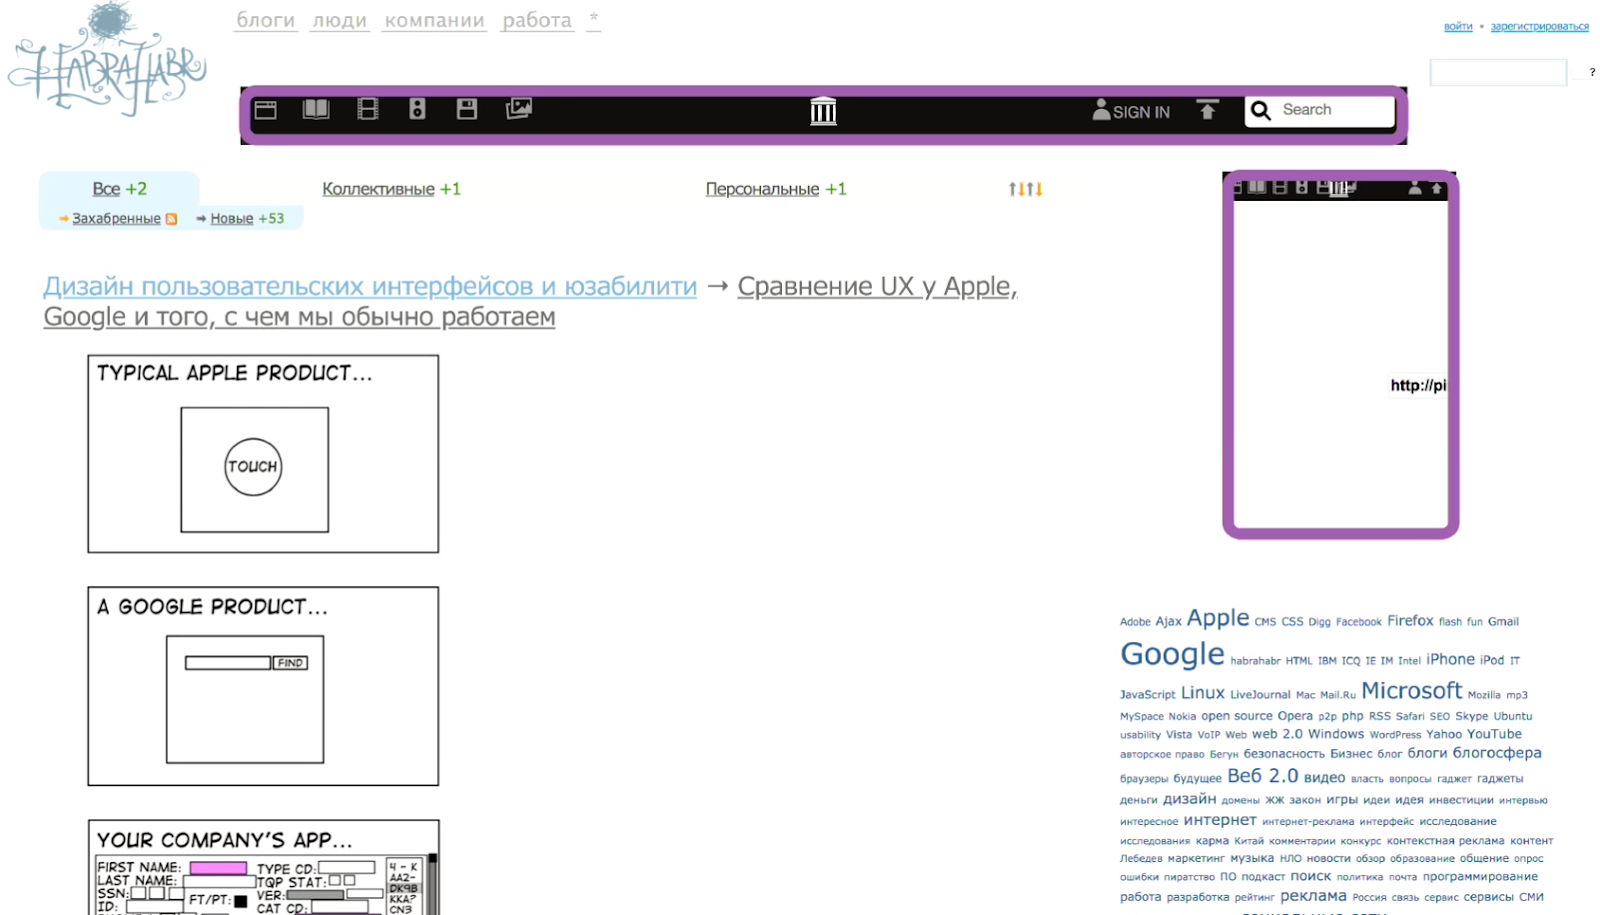Click the реклама tag in the tag cloud
1600x915 pixels.
pyautogui.click(x=1313, y=896)
